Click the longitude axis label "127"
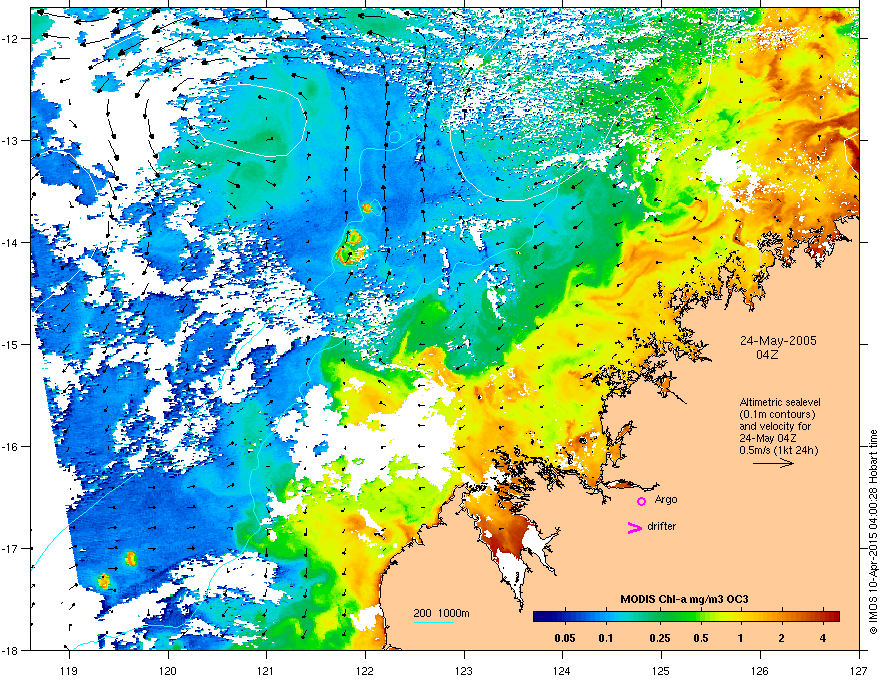This screenshot has width=880, height=680. pyautogui.click(x=859, y=670)
